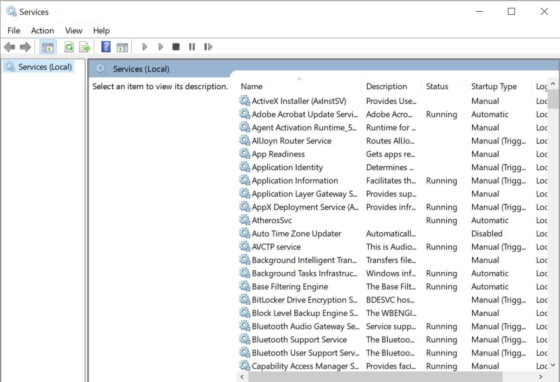
Task: Click the Restart Service icon
Action: 208,47
